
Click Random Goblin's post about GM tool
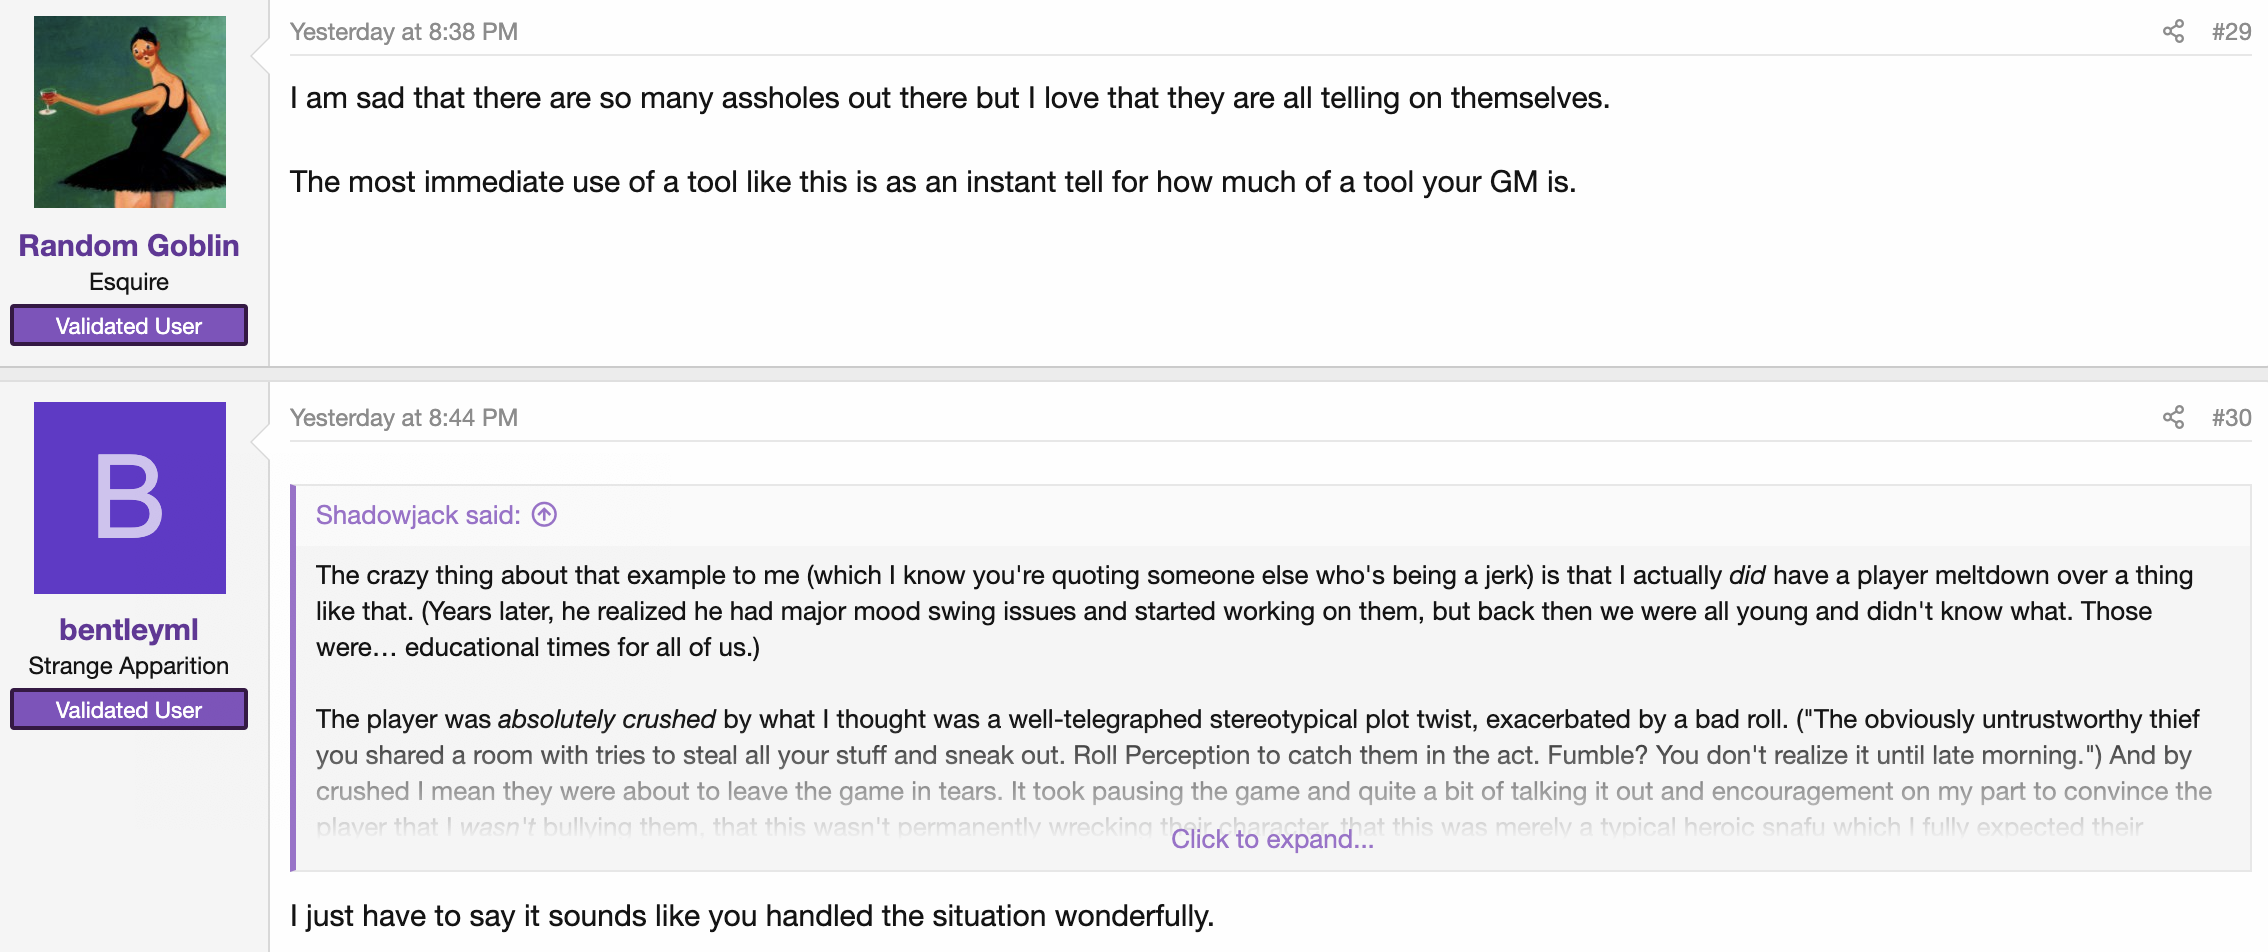pyautogui.click(x=933, y=181)
